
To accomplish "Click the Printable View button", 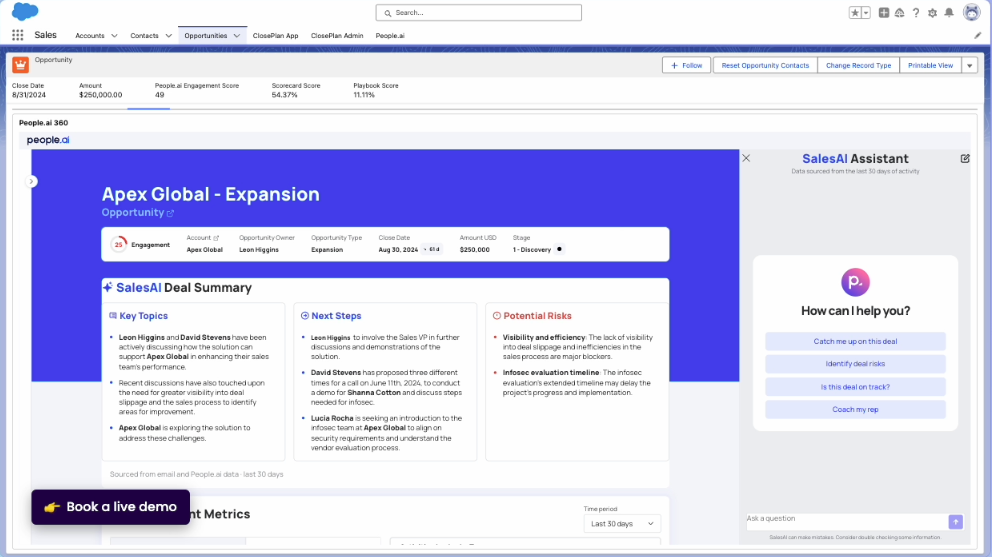I will (931, 65).
